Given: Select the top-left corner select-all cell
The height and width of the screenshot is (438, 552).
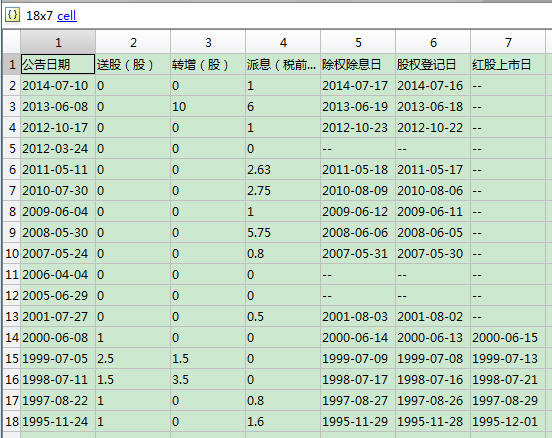Looking at the screenshot, I should click(12, 42).
